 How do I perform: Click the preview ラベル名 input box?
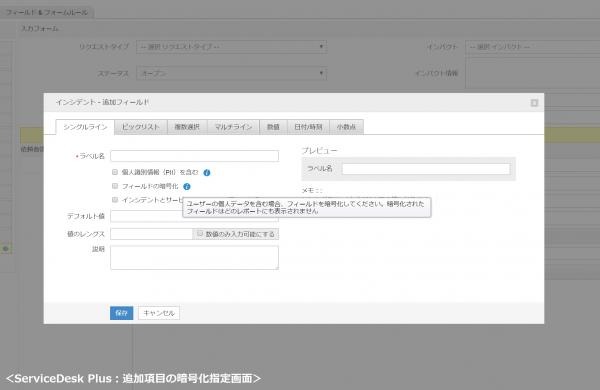pos(426,169)
